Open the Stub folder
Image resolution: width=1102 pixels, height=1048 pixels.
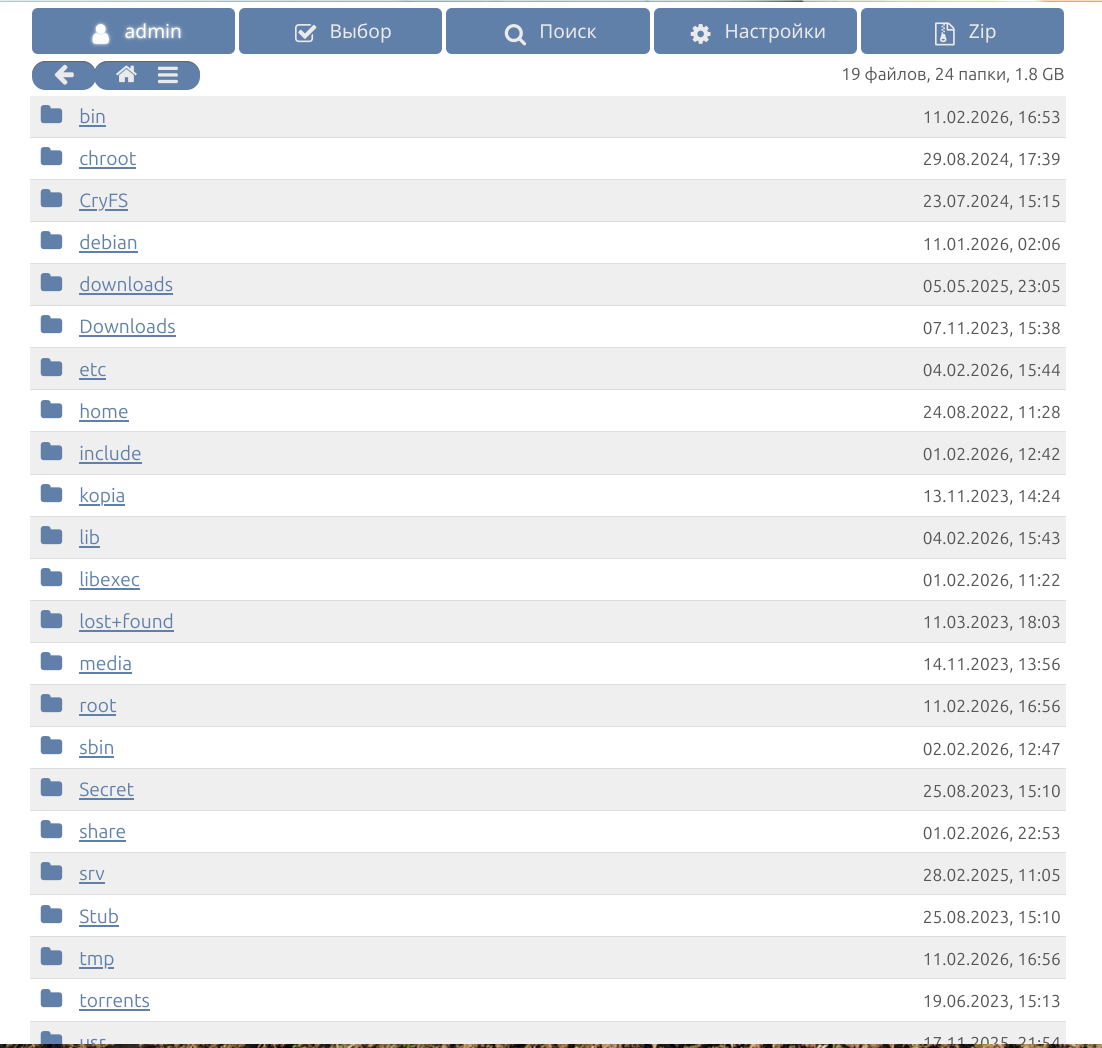pos(99,916)
